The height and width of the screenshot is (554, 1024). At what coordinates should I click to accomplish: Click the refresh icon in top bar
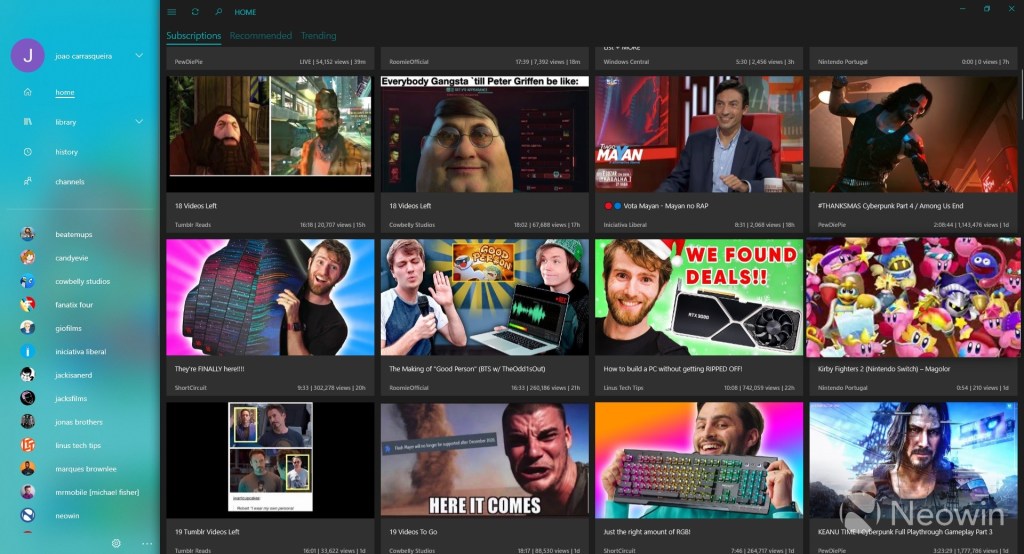coord(195,12)
